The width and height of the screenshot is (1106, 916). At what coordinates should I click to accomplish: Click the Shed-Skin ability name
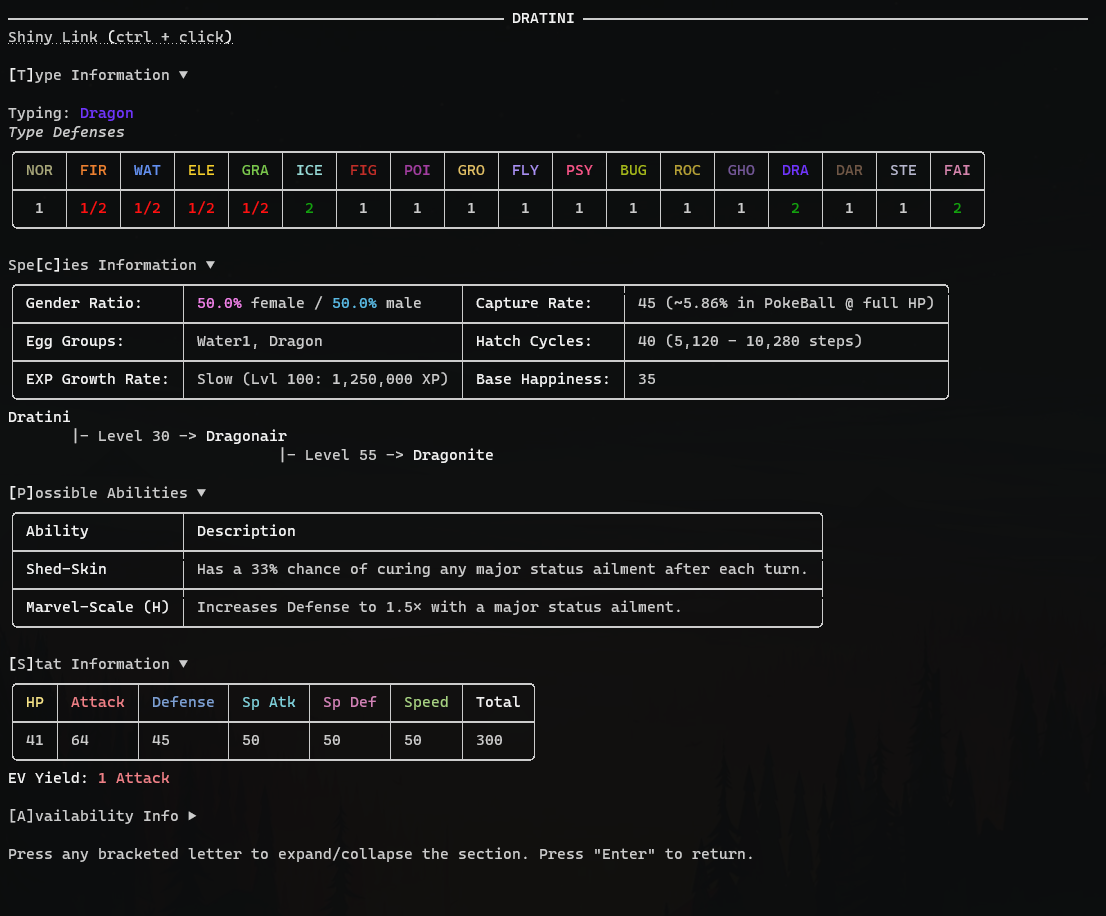(66, 569)
